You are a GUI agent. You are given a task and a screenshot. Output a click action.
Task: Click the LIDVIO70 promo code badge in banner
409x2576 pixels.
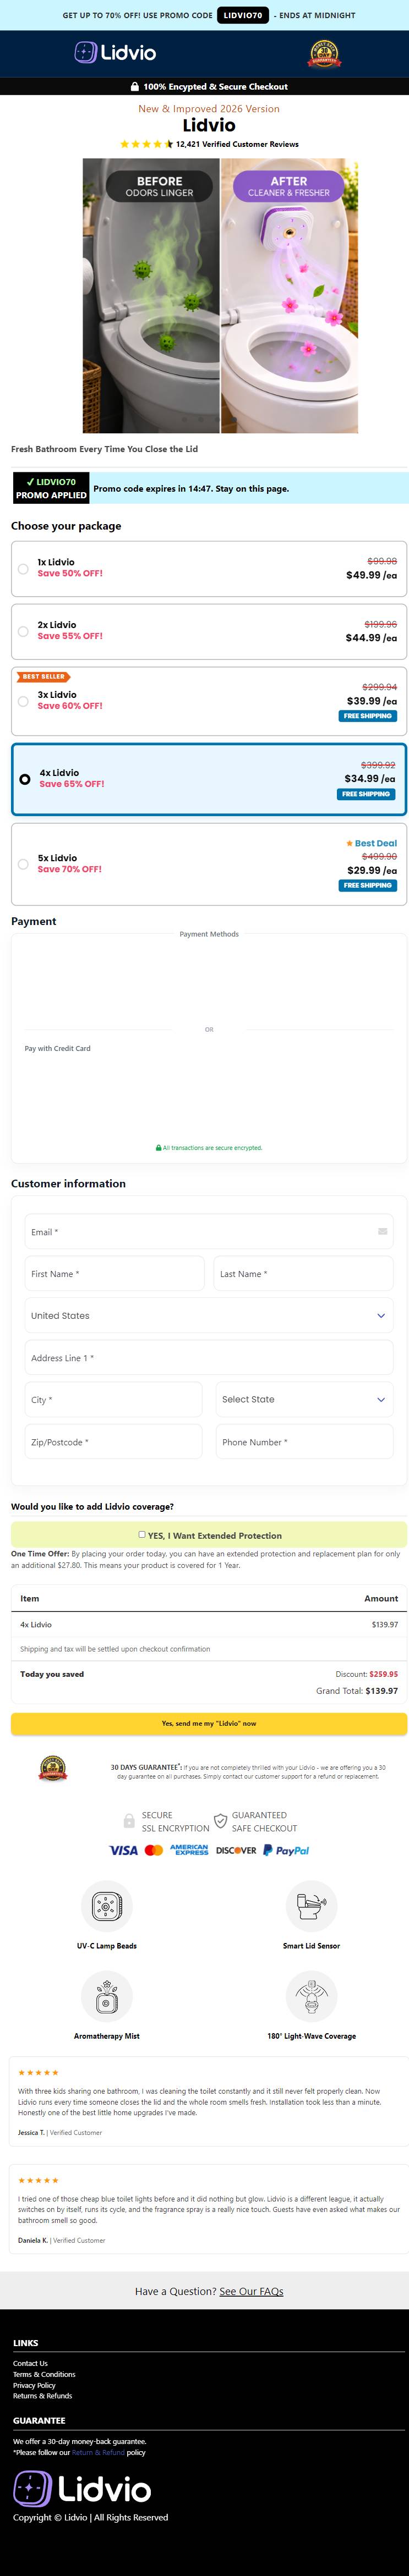point(243,15)
